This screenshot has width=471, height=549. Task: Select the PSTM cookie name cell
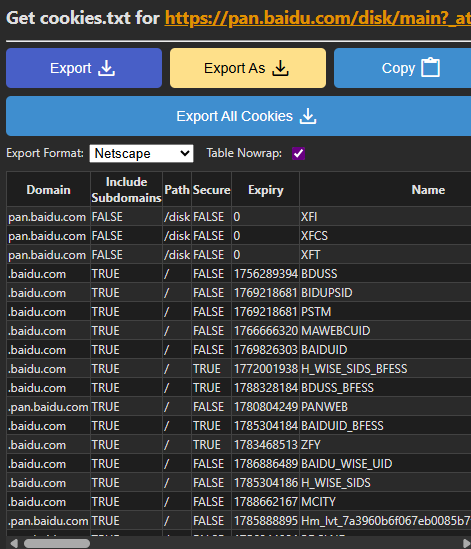pyautogui.click(x=385, y=312)
